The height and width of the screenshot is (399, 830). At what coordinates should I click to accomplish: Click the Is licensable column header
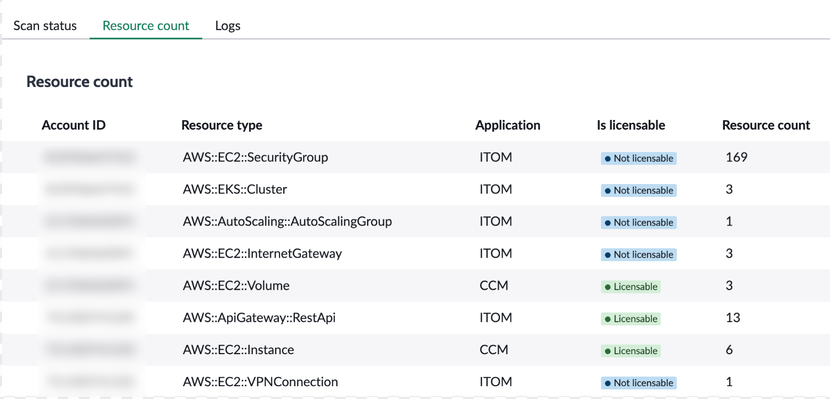pyautogui.click(x=630, y=125)
